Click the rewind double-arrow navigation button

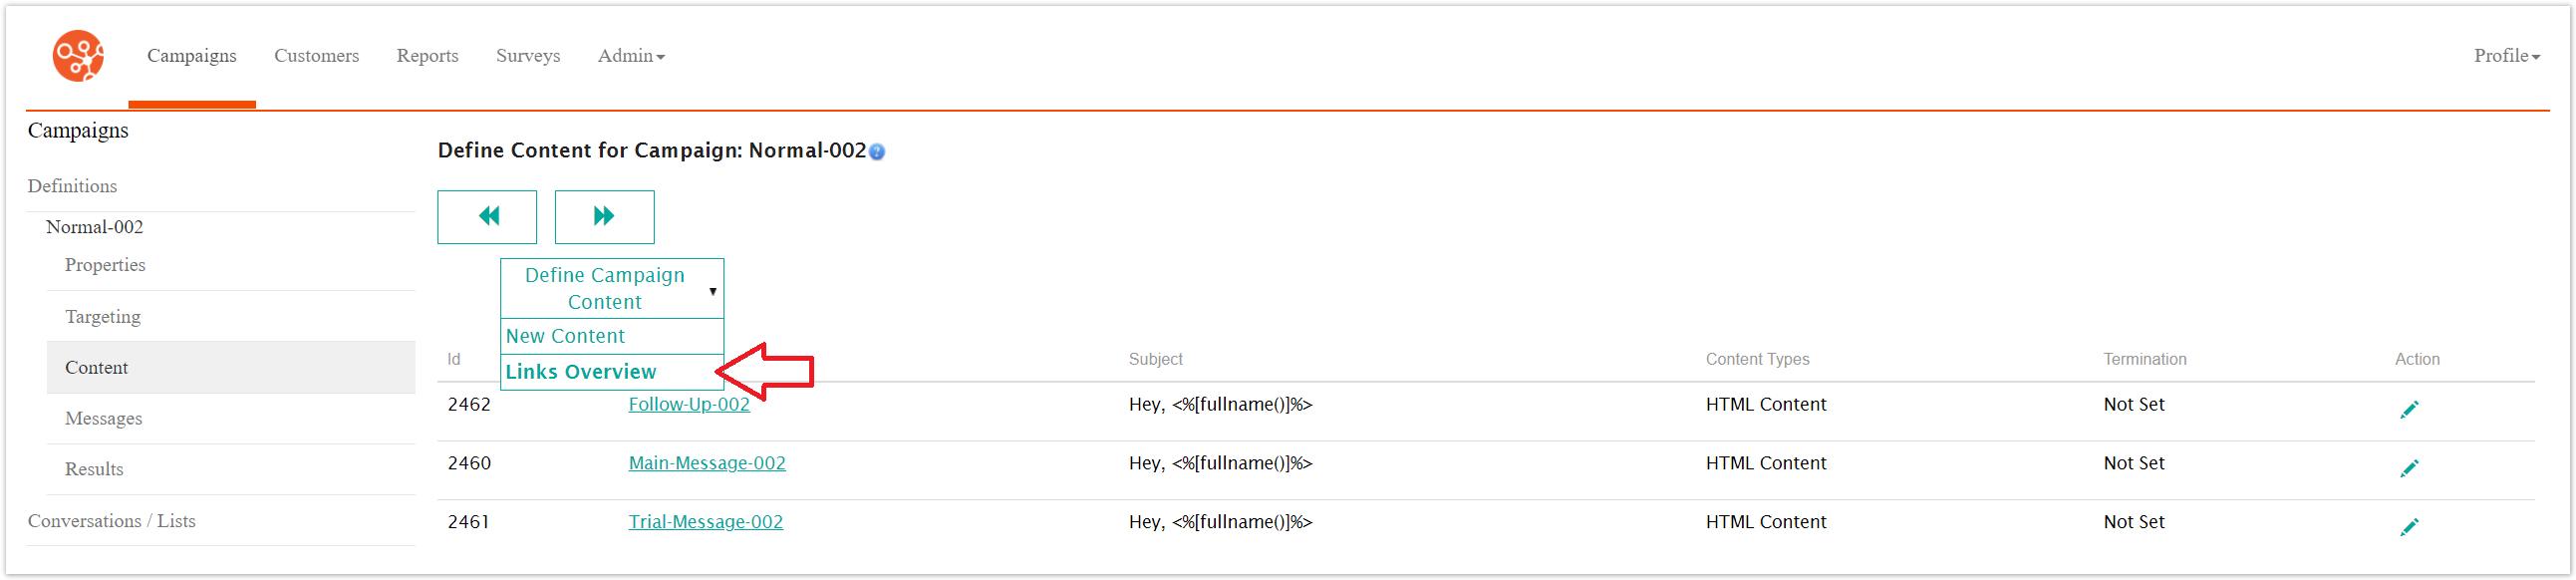coord(487,216)
